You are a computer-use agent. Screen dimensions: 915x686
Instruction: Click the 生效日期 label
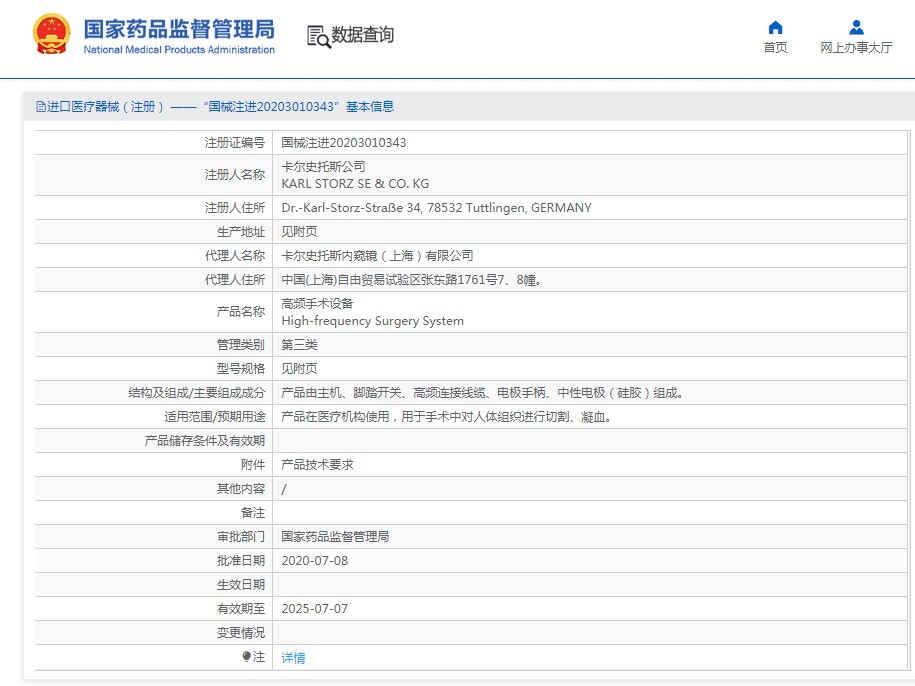(x=240, y=585)
